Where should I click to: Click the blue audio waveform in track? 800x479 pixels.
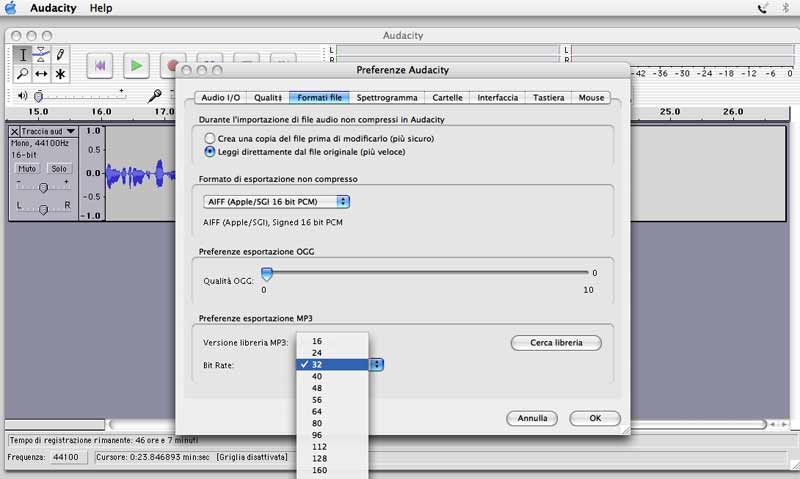tap(140, 174)
